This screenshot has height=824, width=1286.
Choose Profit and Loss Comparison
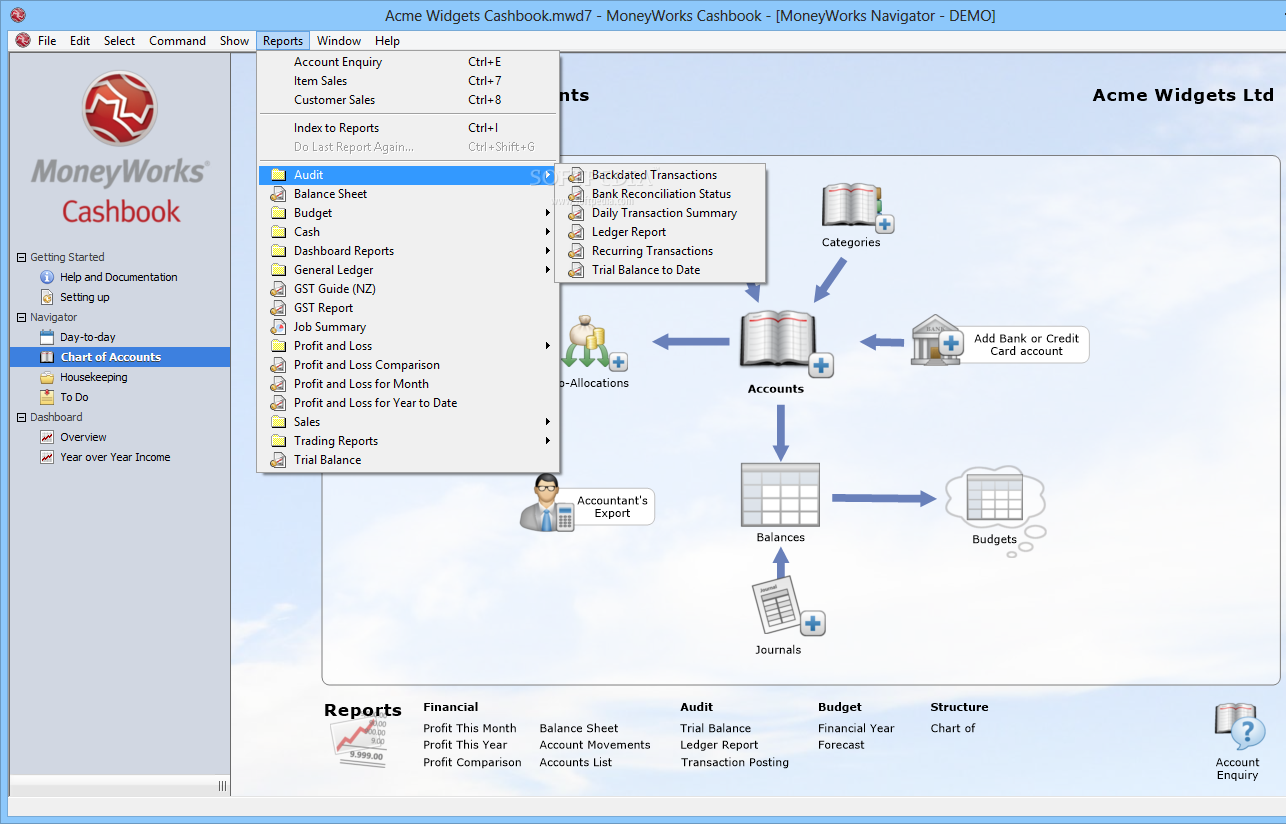(408, 365)
